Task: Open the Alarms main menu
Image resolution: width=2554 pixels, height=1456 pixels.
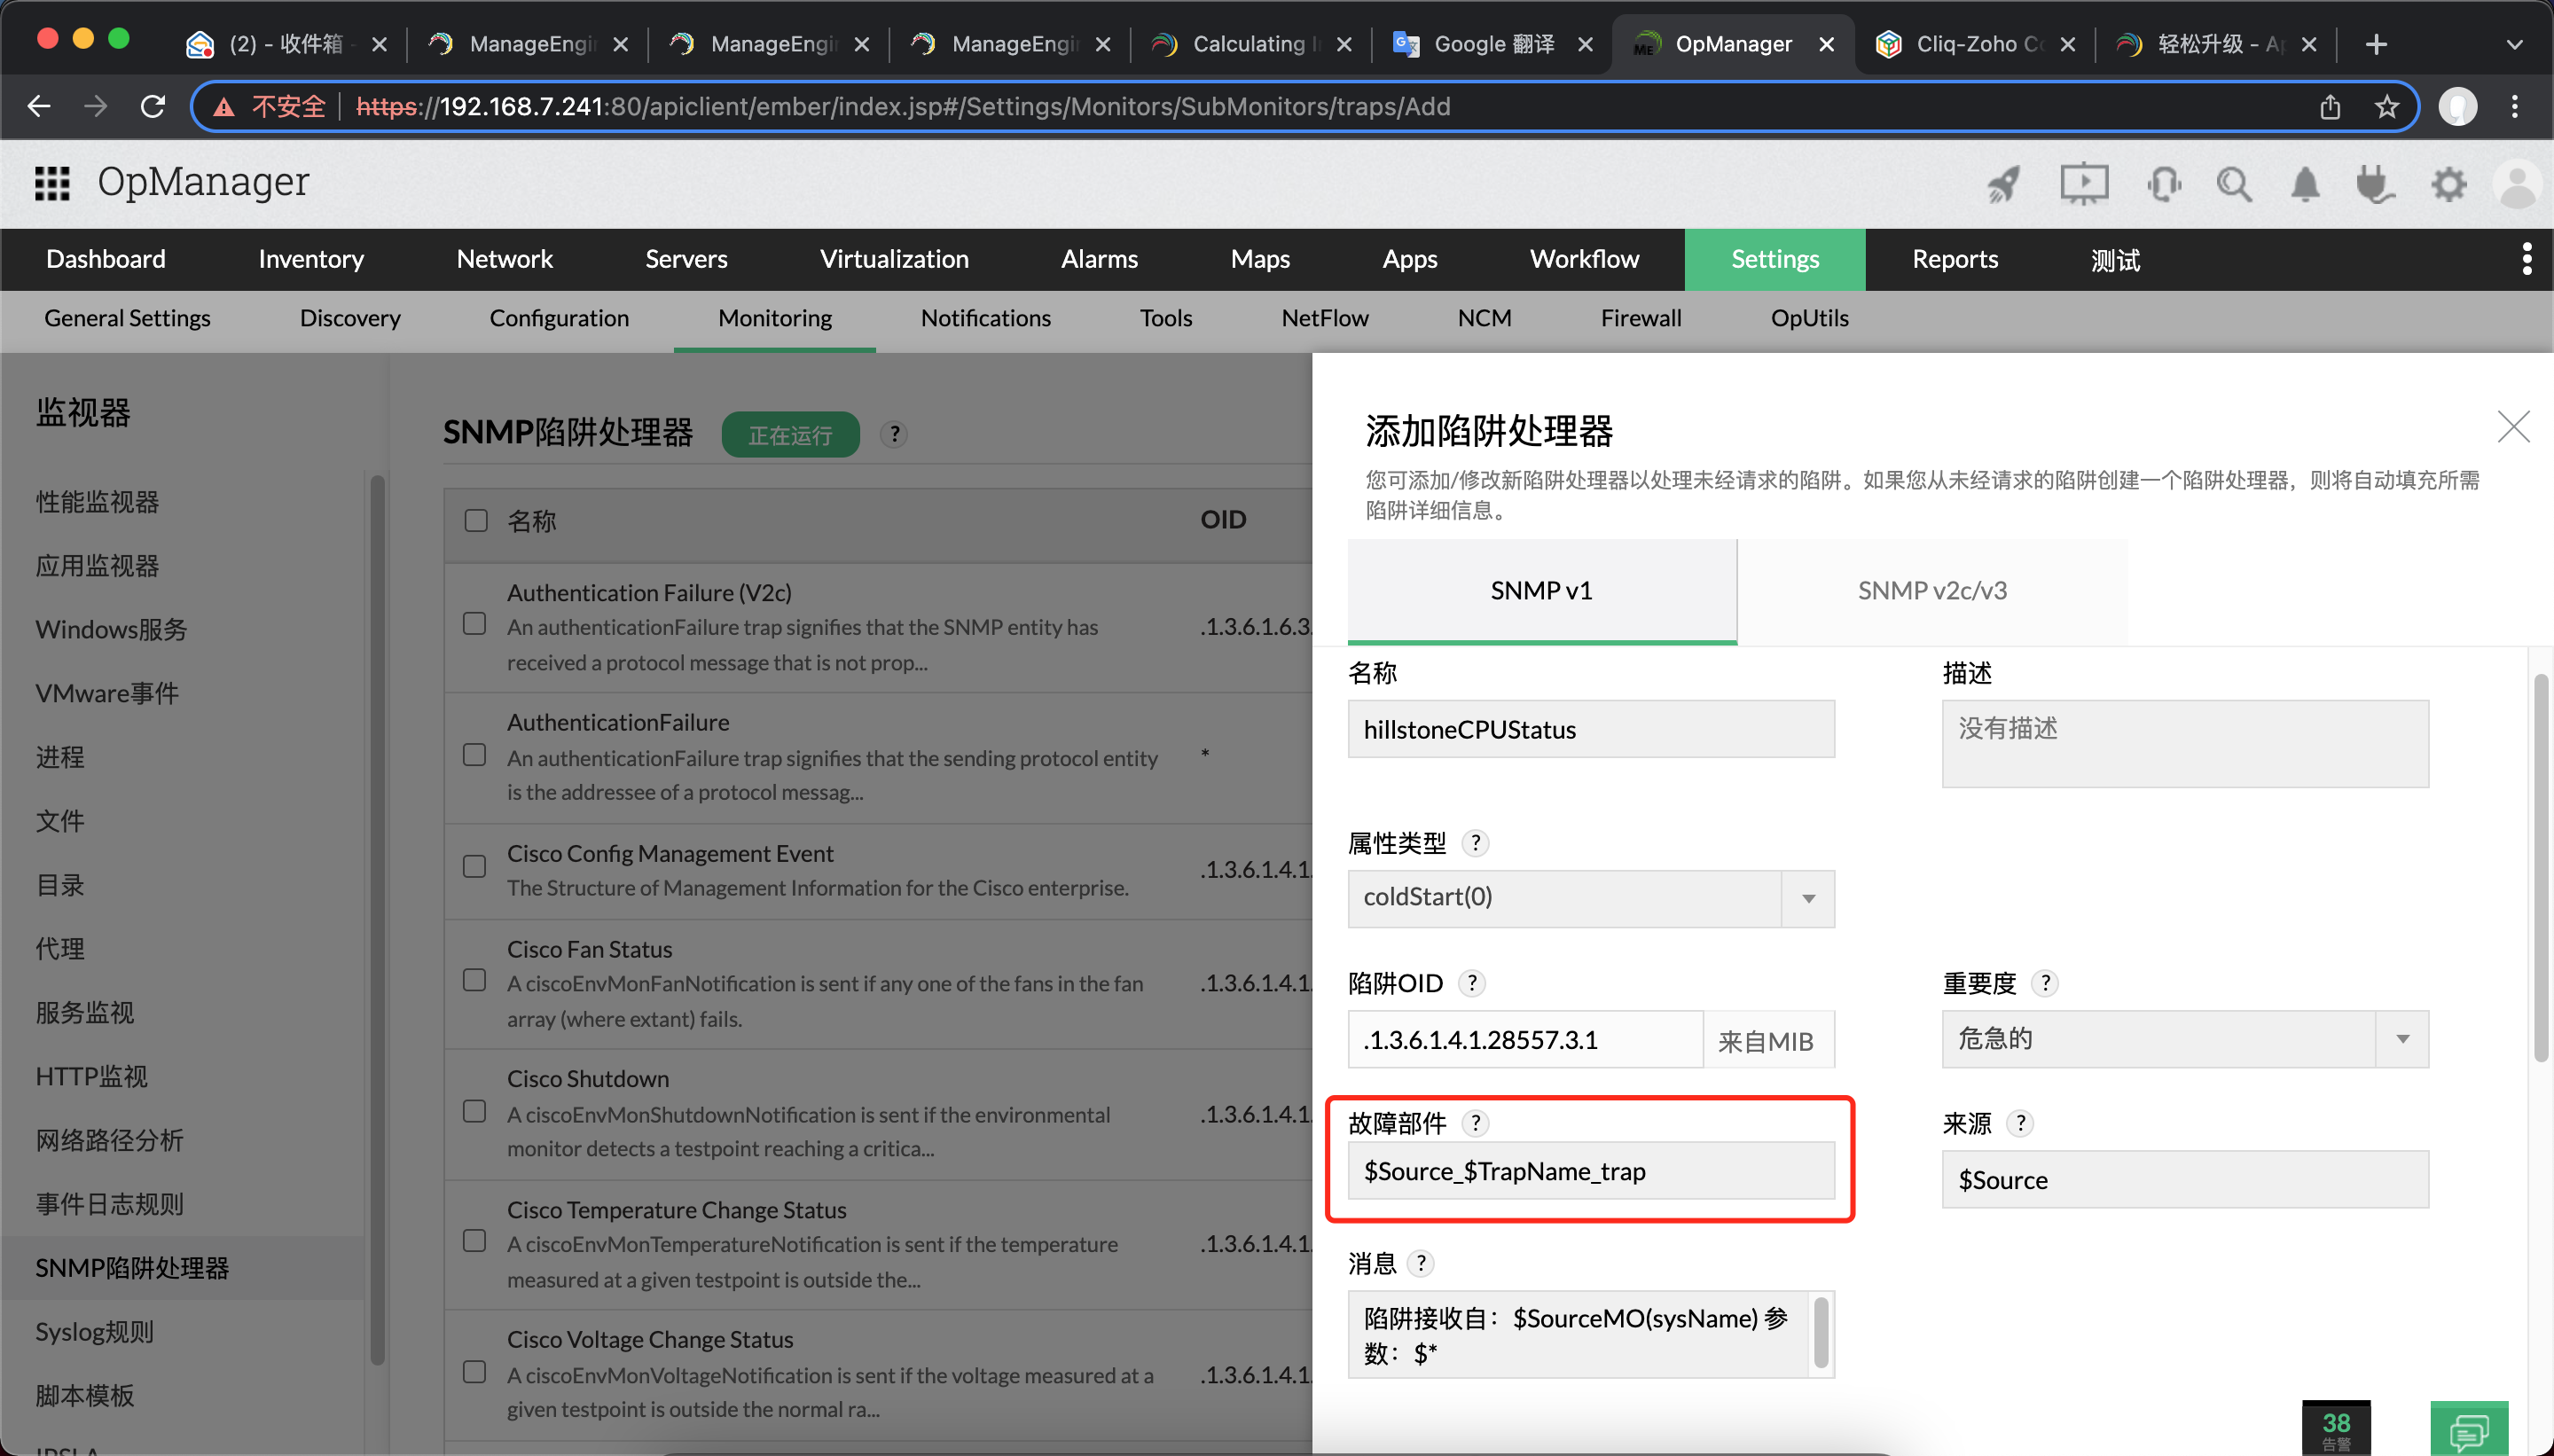Action: click(1099, 259)
